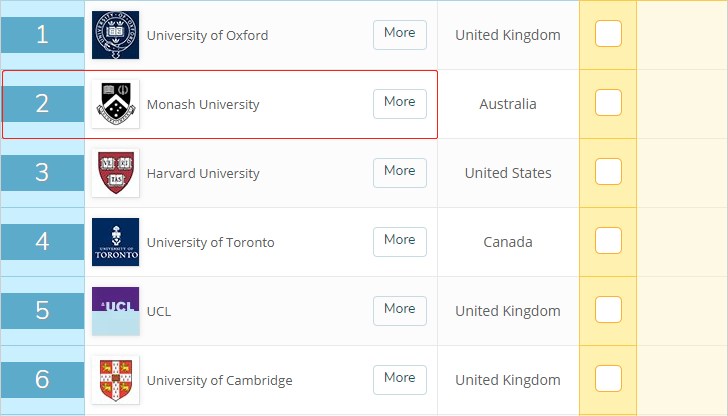728x416 pixels.
Task: Check the compare box for Monash University
Action: click(x=608, y=103)
